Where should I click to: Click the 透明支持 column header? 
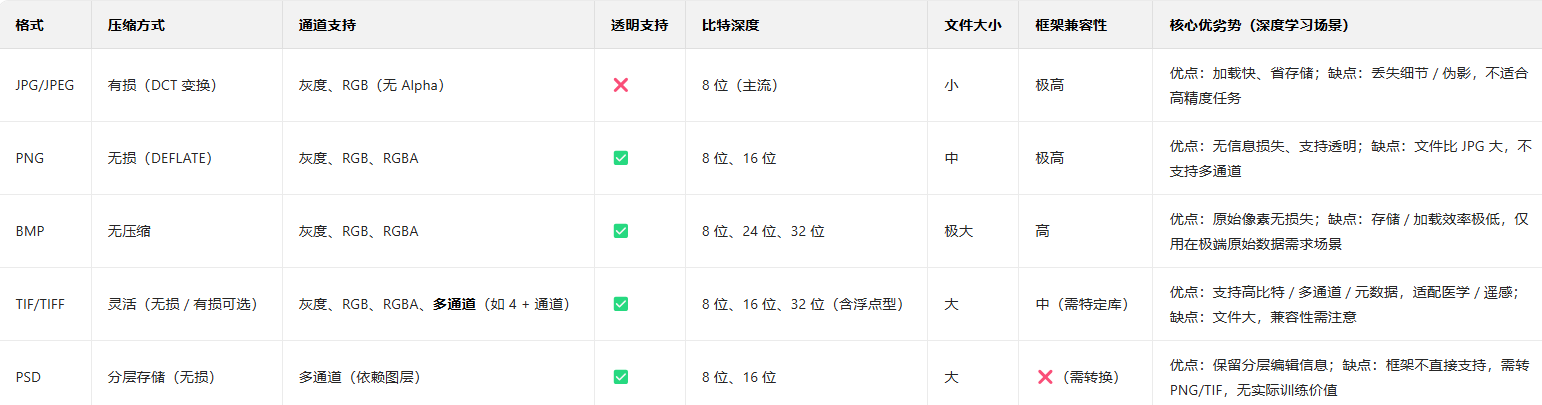(640, 25)
